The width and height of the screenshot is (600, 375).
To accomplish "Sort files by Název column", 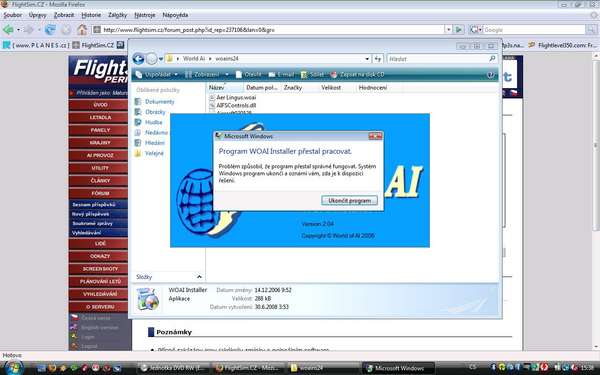I will [x=224, y=88].
